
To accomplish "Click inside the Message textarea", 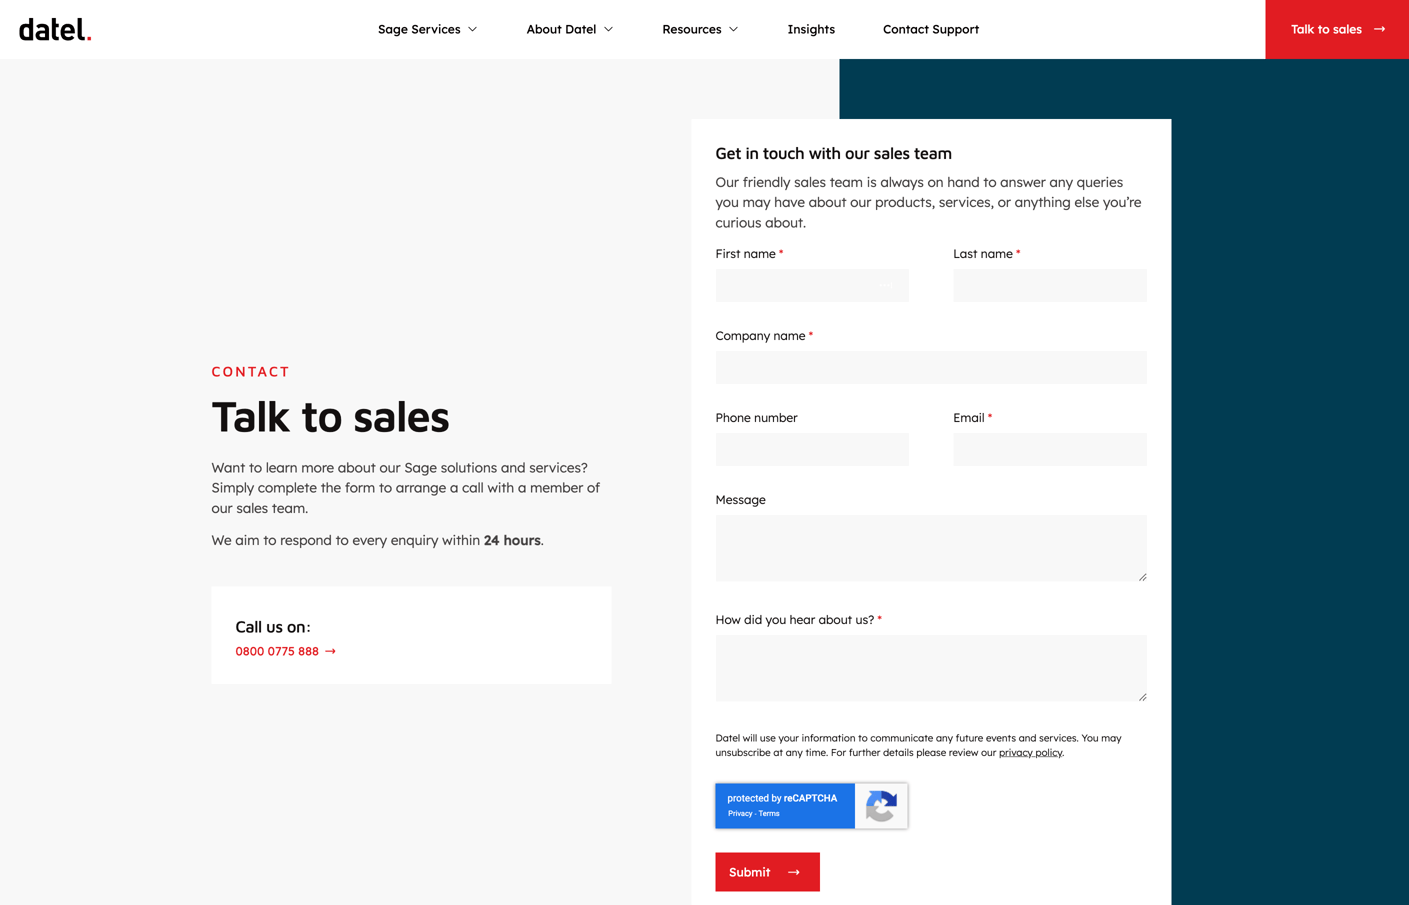I will pyautogui.click(x=930, y=547).
